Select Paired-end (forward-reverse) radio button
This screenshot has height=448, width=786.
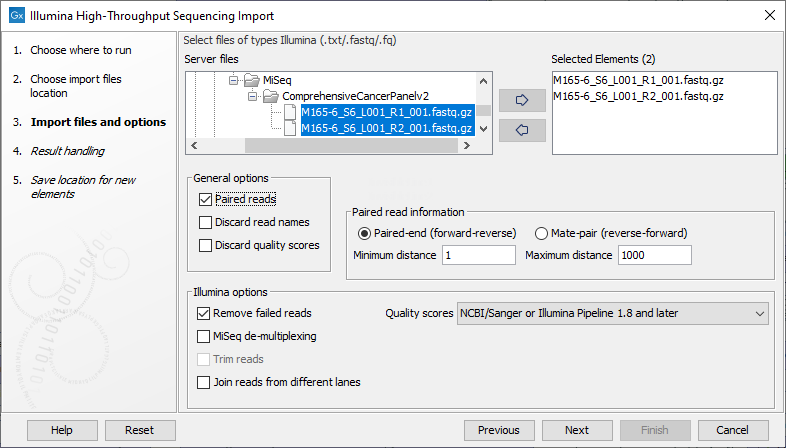364,234
